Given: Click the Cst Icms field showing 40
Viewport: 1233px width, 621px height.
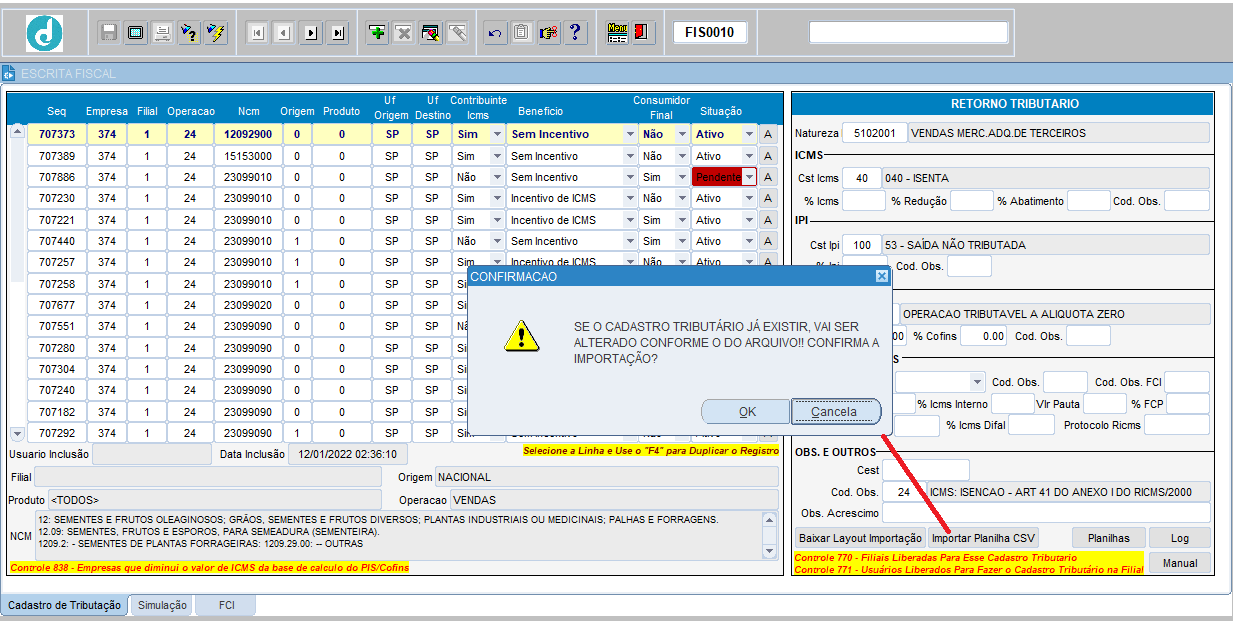Looking at the screenshot, I should pos(862,178).
